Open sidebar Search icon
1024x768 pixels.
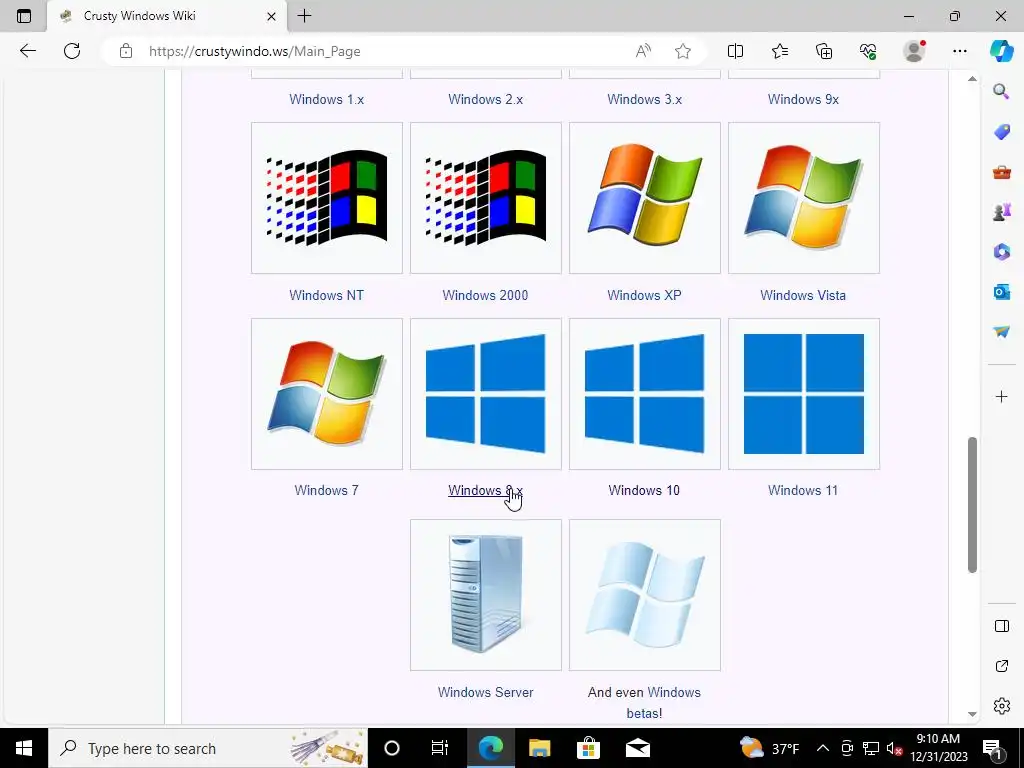[1001, 91]
